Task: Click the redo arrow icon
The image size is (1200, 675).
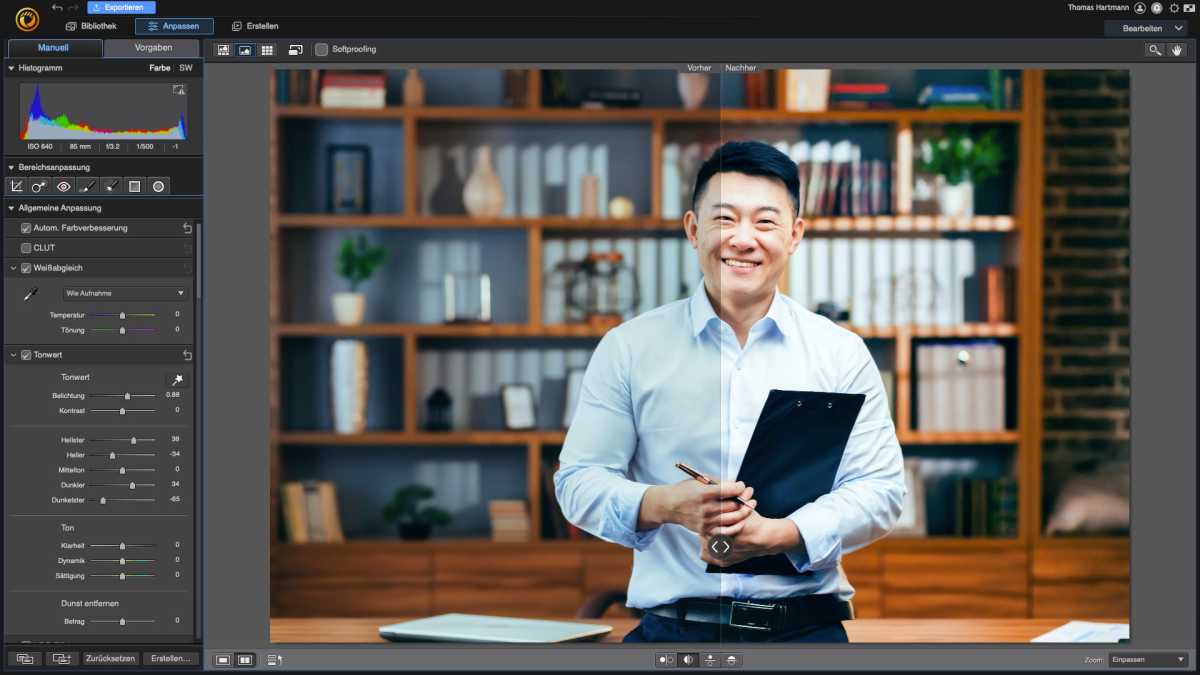Action: click(73, 8)
